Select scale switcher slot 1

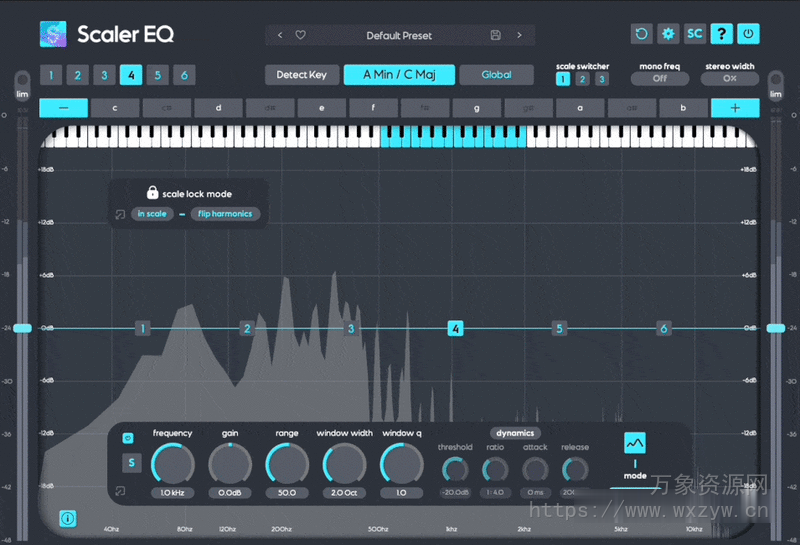(563, 79)
